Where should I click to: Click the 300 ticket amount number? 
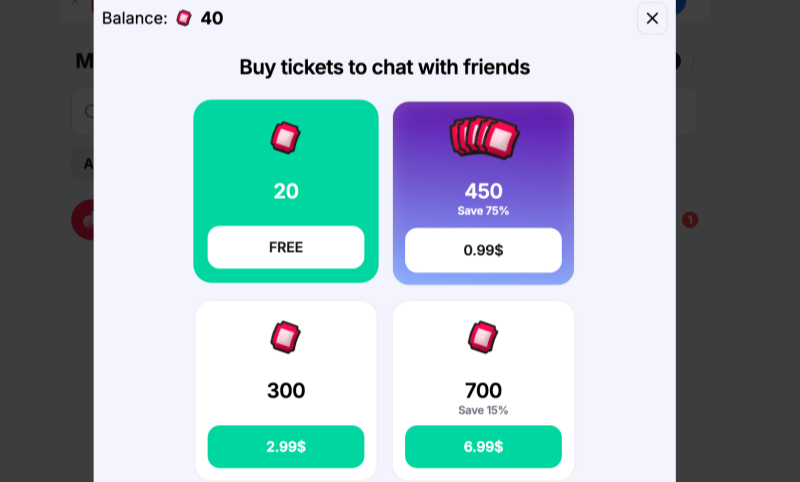coord(286,391)
